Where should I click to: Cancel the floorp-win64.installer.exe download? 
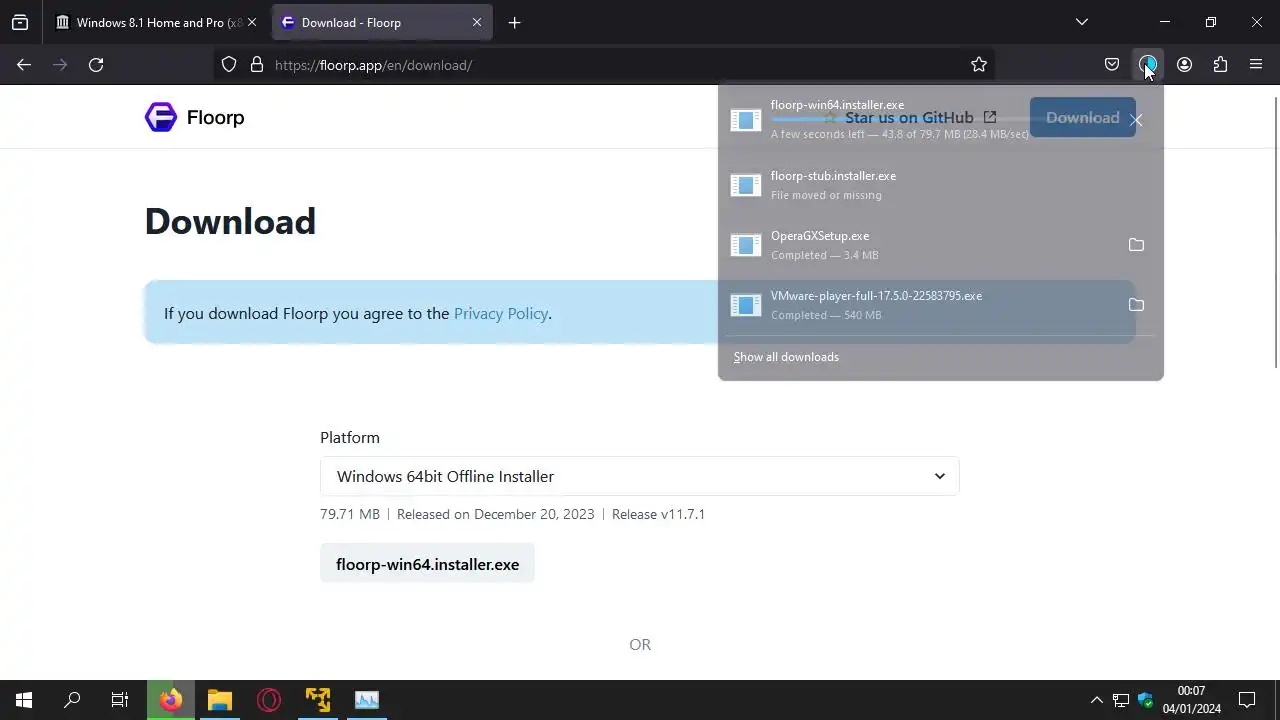click(1136, 120)
